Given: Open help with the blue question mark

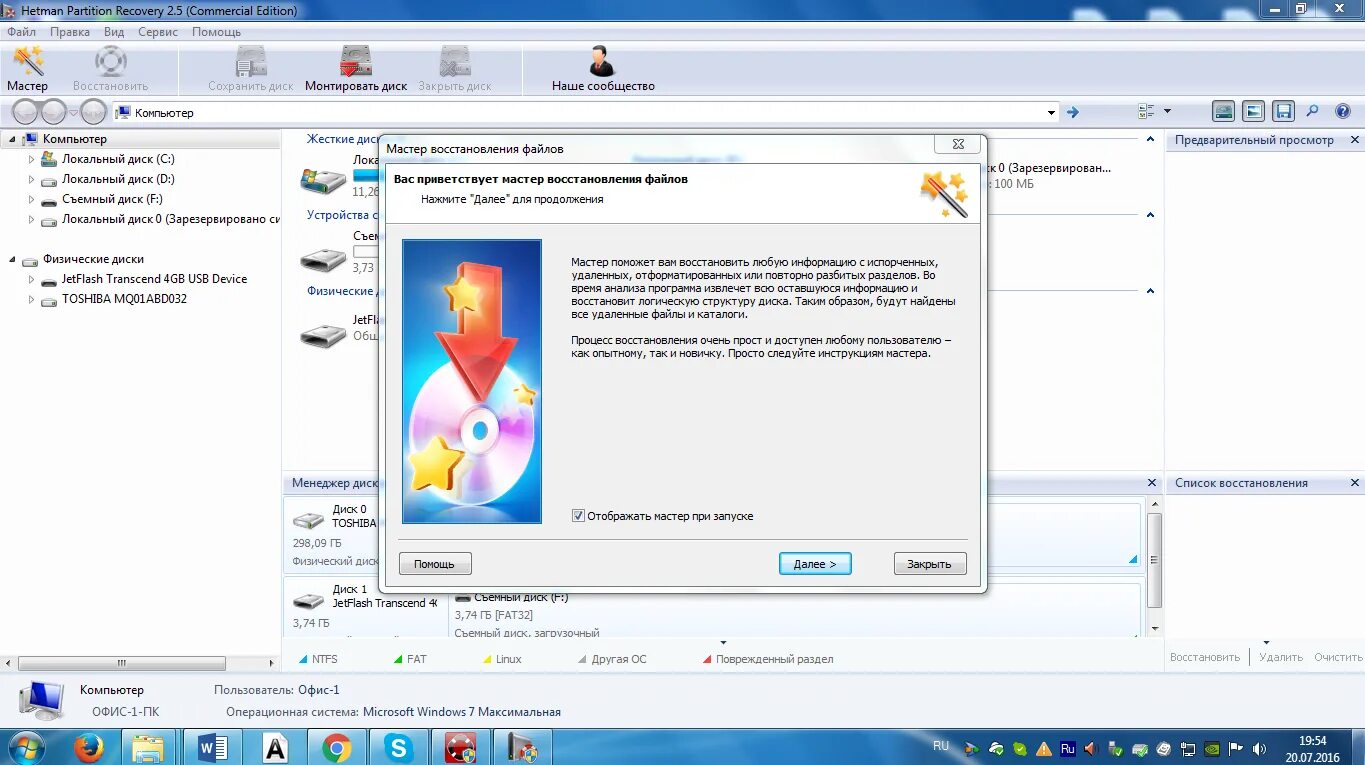Looking at the screenshot, I should 1343,112.
